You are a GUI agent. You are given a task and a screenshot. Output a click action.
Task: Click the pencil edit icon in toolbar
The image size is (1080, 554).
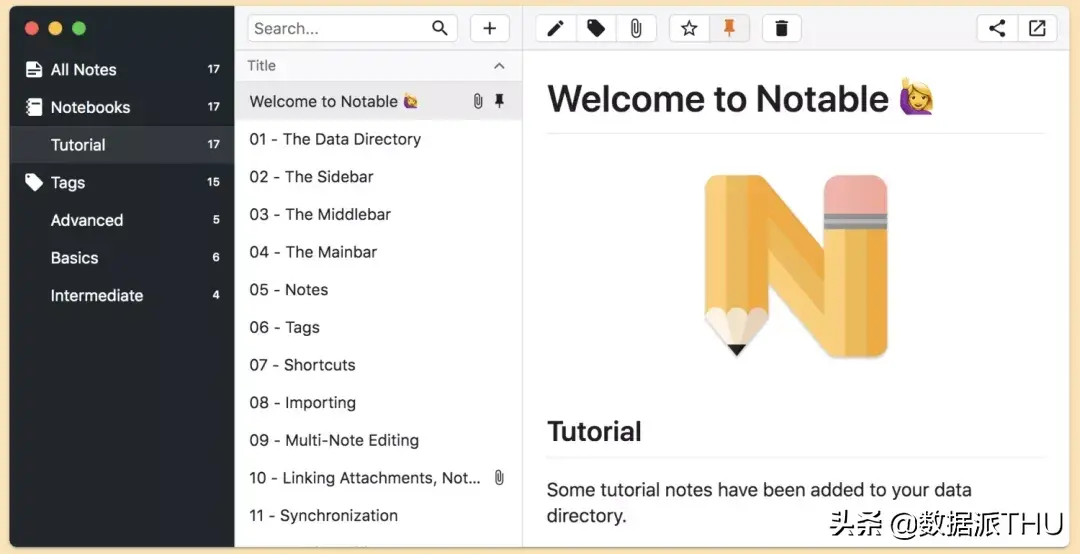[x=556, y=28]
